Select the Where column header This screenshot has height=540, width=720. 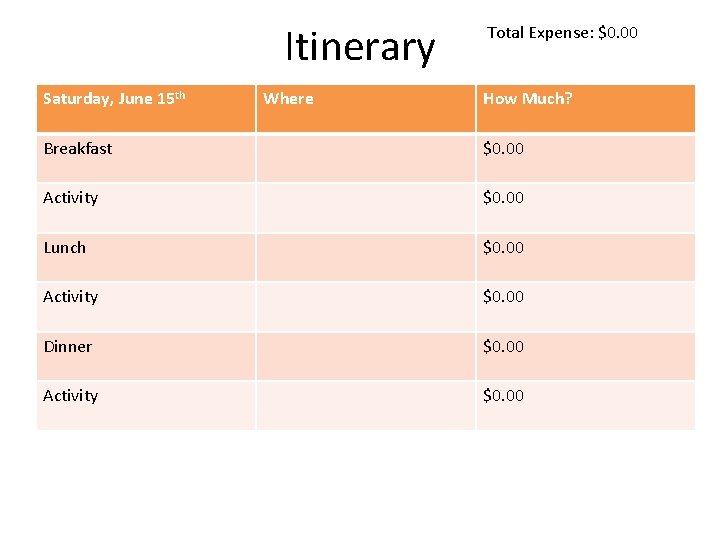288,99
